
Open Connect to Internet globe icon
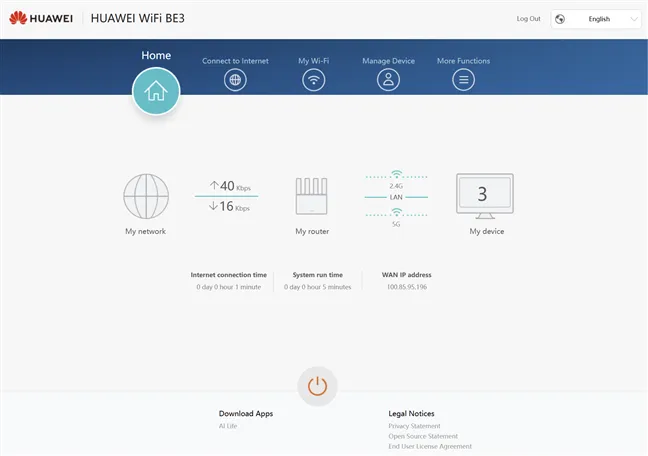235,79
